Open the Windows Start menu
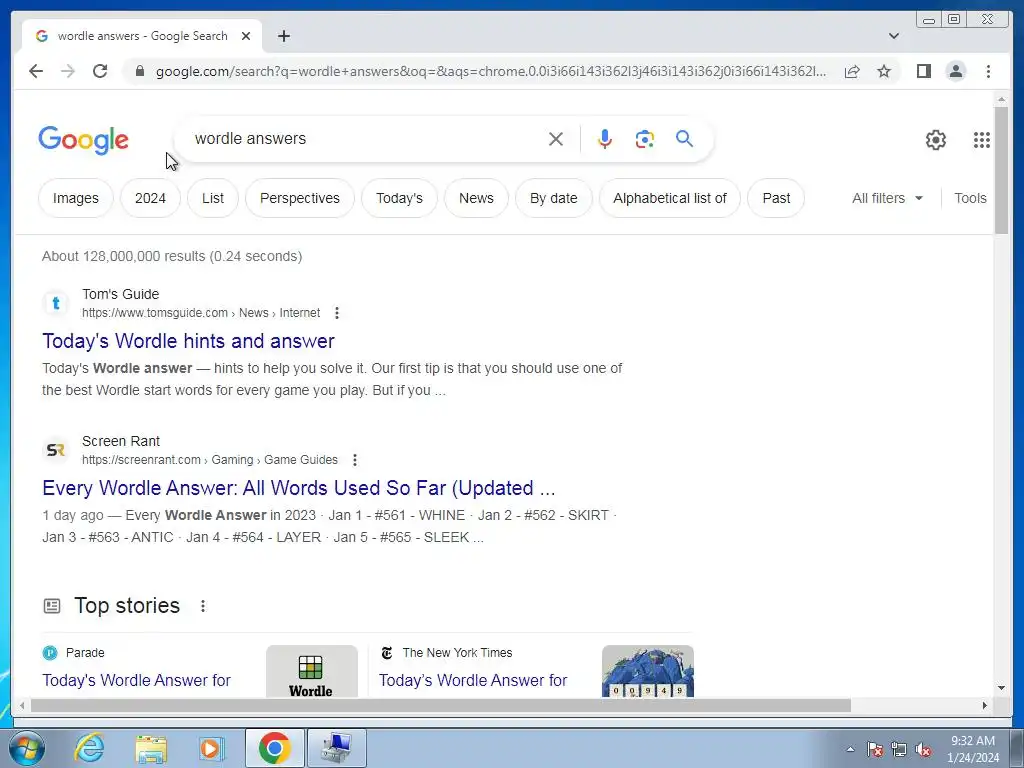 (x=27, y=748)
